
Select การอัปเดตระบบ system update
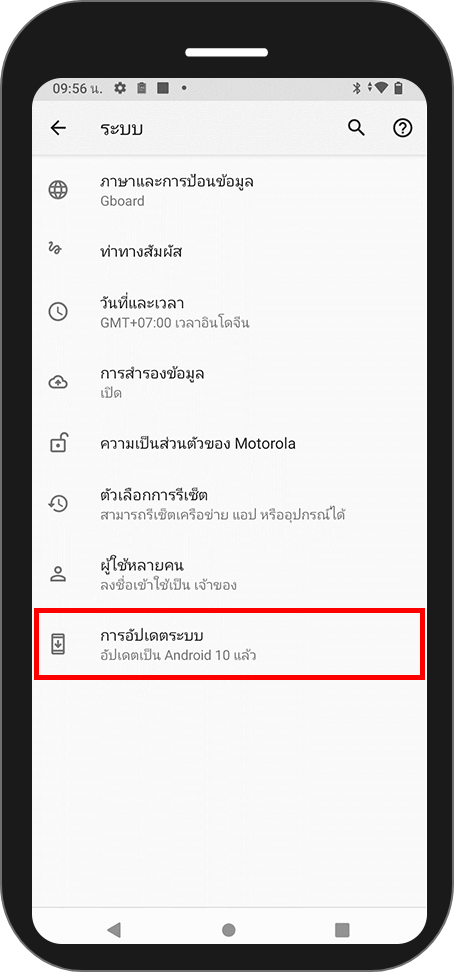coord(229,644)
